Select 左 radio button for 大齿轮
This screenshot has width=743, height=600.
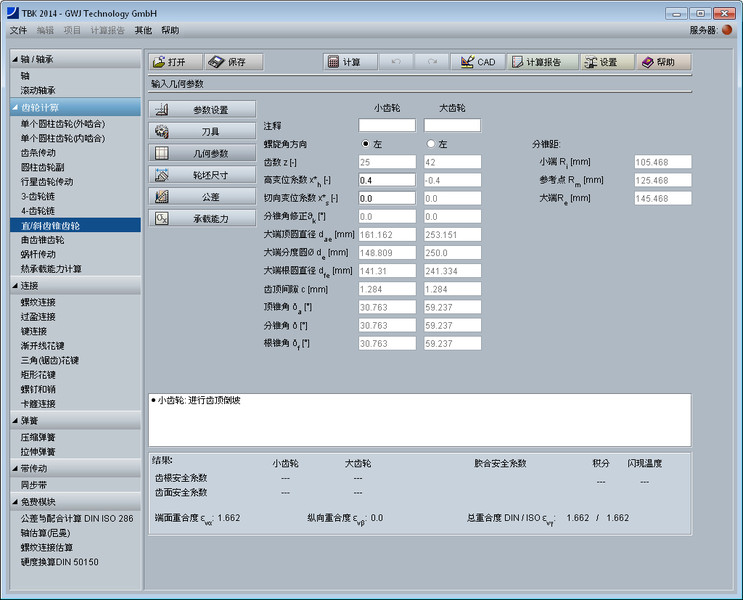431,144
